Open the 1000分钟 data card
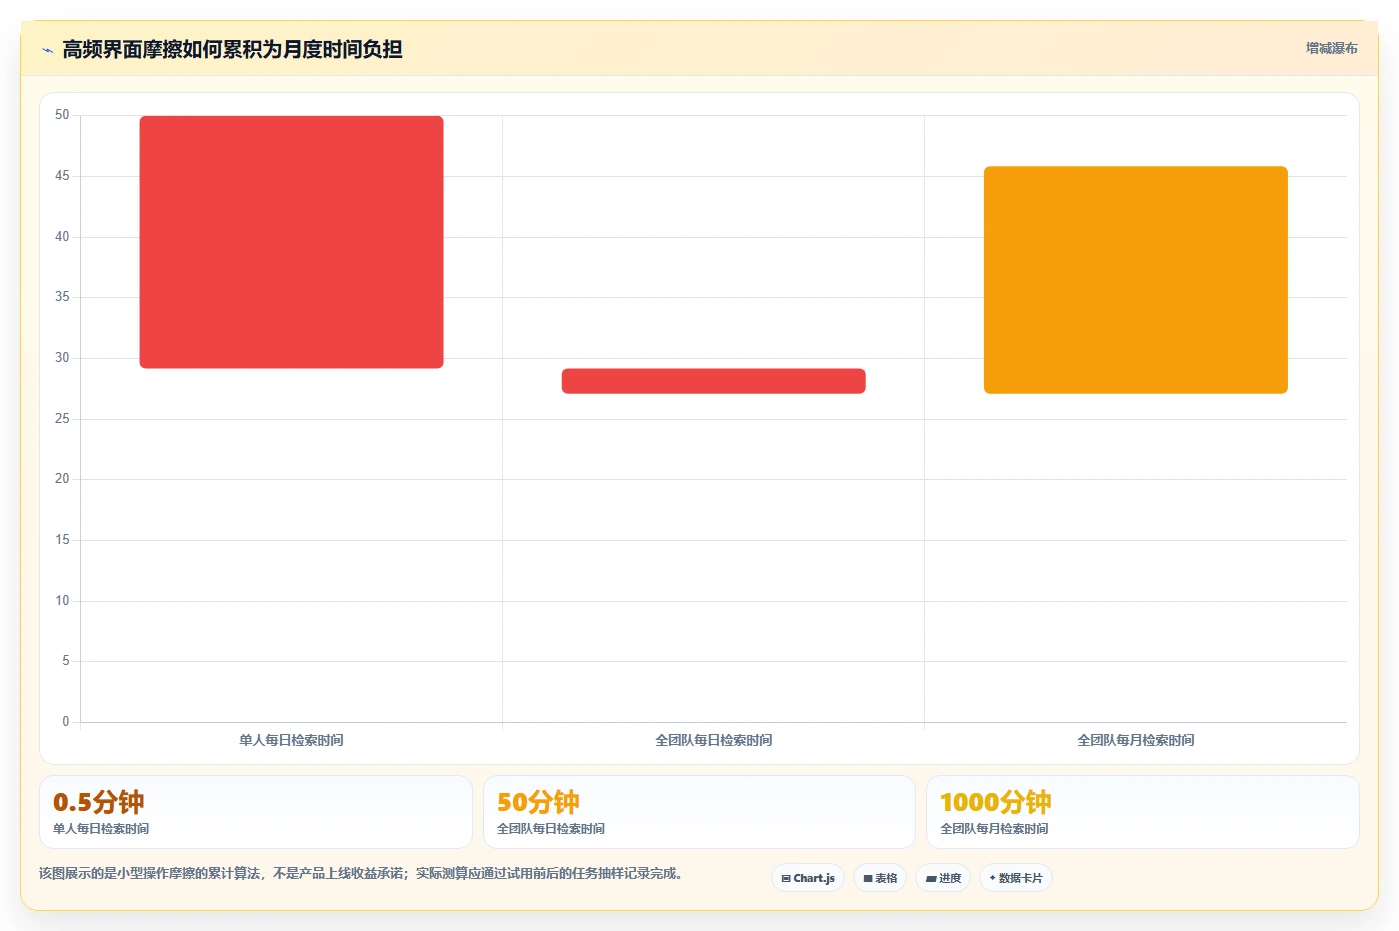 click(x=1142, y=812)
